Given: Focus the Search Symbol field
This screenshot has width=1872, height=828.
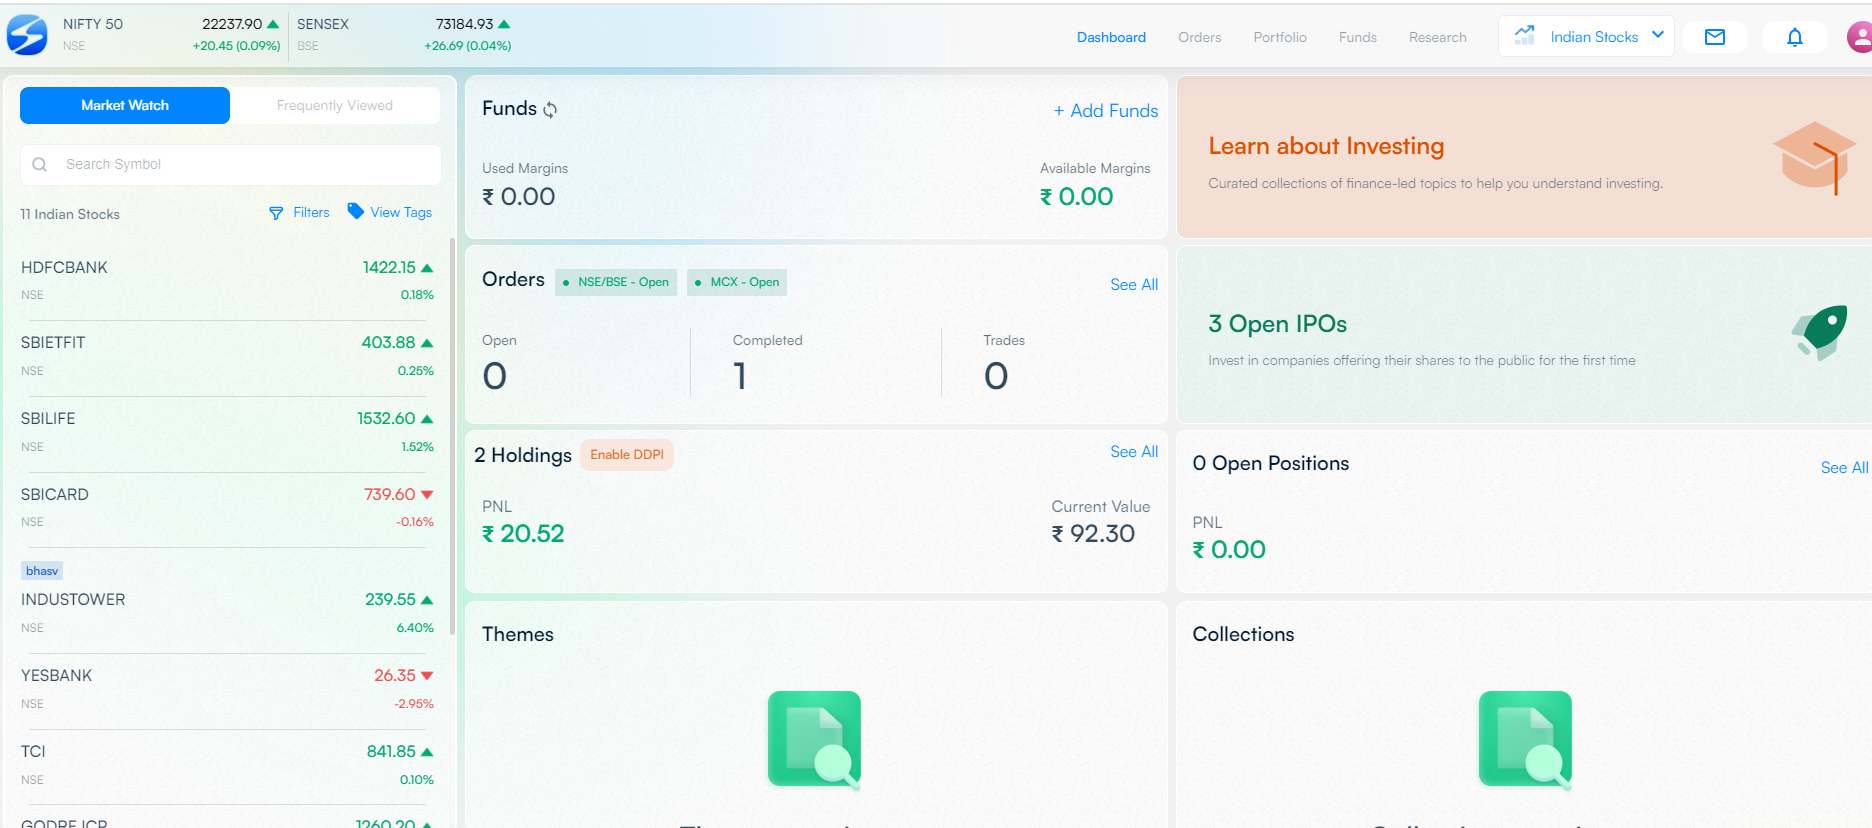Looking at the screenshot, I should [230, 165].
